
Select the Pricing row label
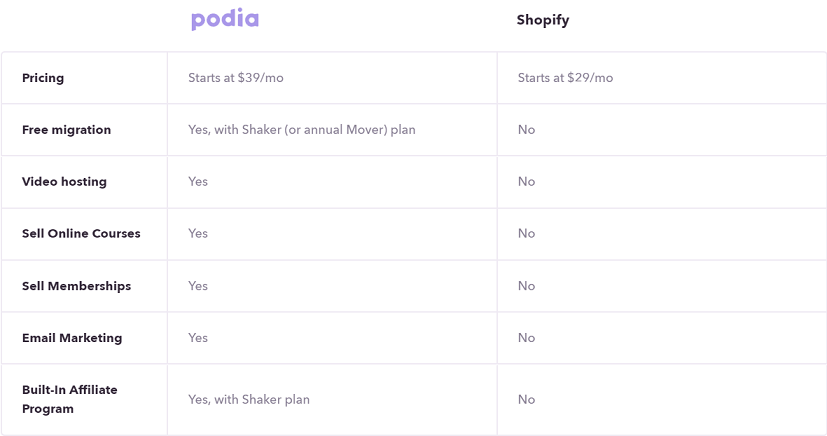point(43,78)
